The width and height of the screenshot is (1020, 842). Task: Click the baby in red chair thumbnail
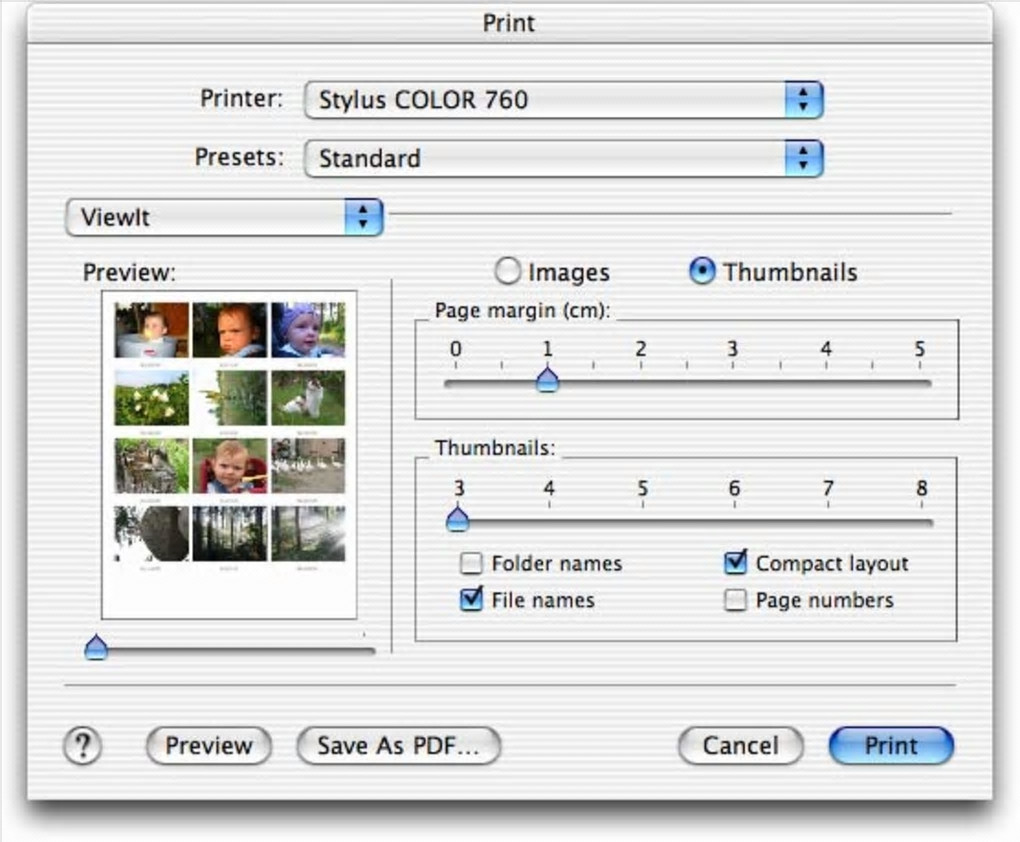pyautogui.click(x=230, y=466)
